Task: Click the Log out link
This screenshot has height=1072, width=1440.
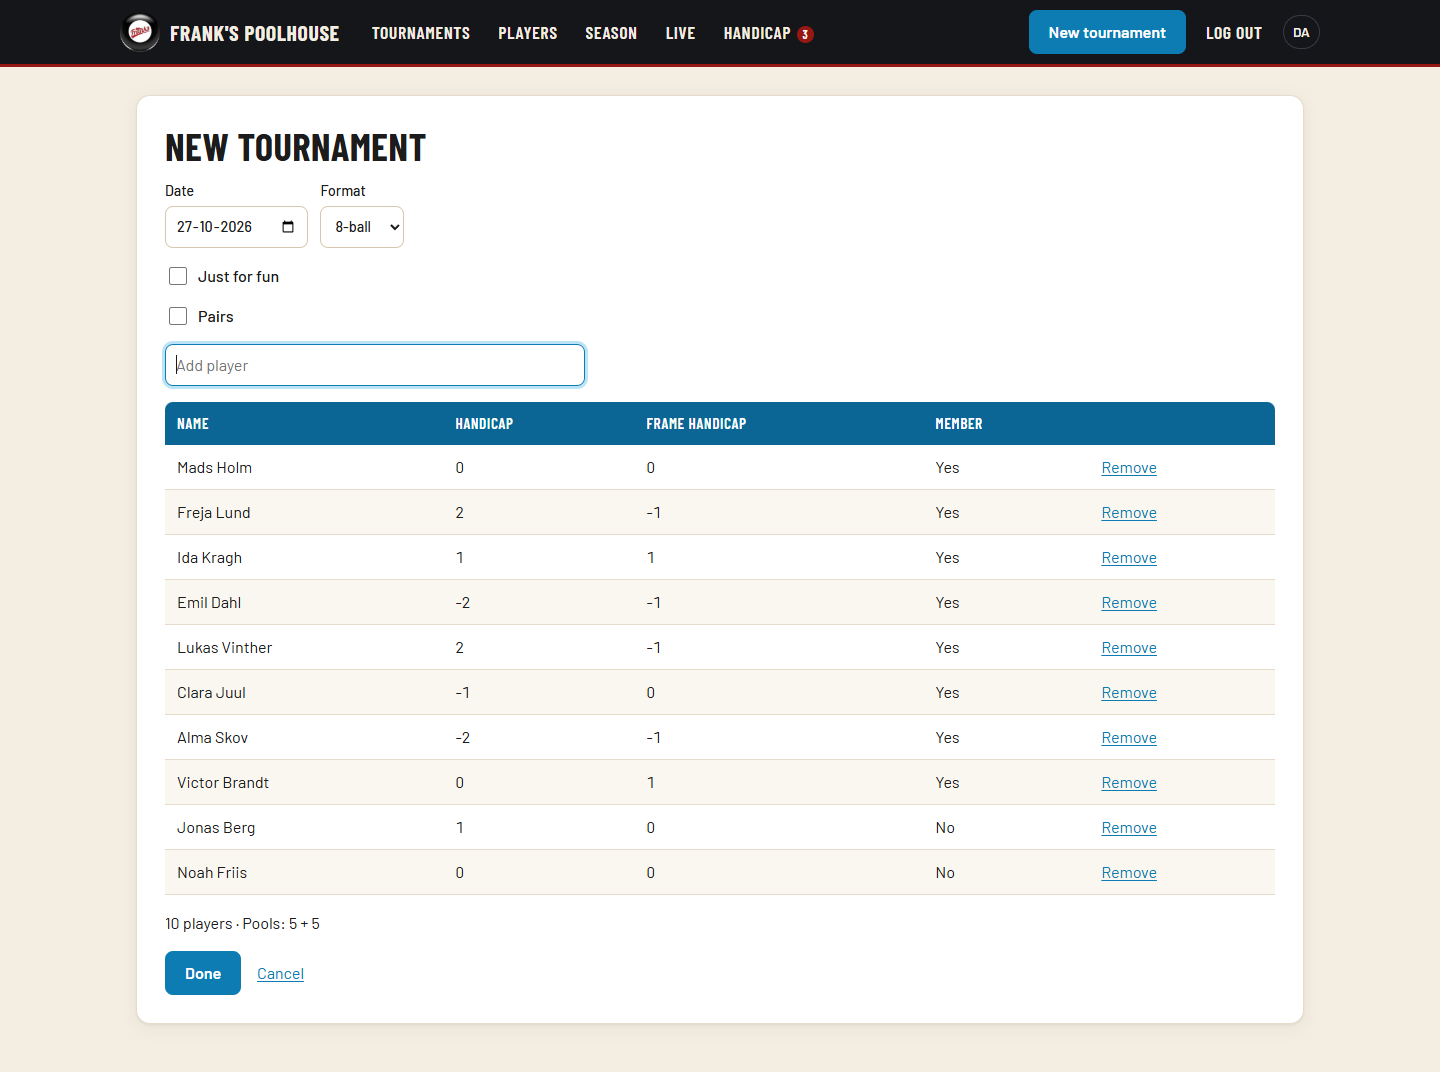Action: [1234, 33]
